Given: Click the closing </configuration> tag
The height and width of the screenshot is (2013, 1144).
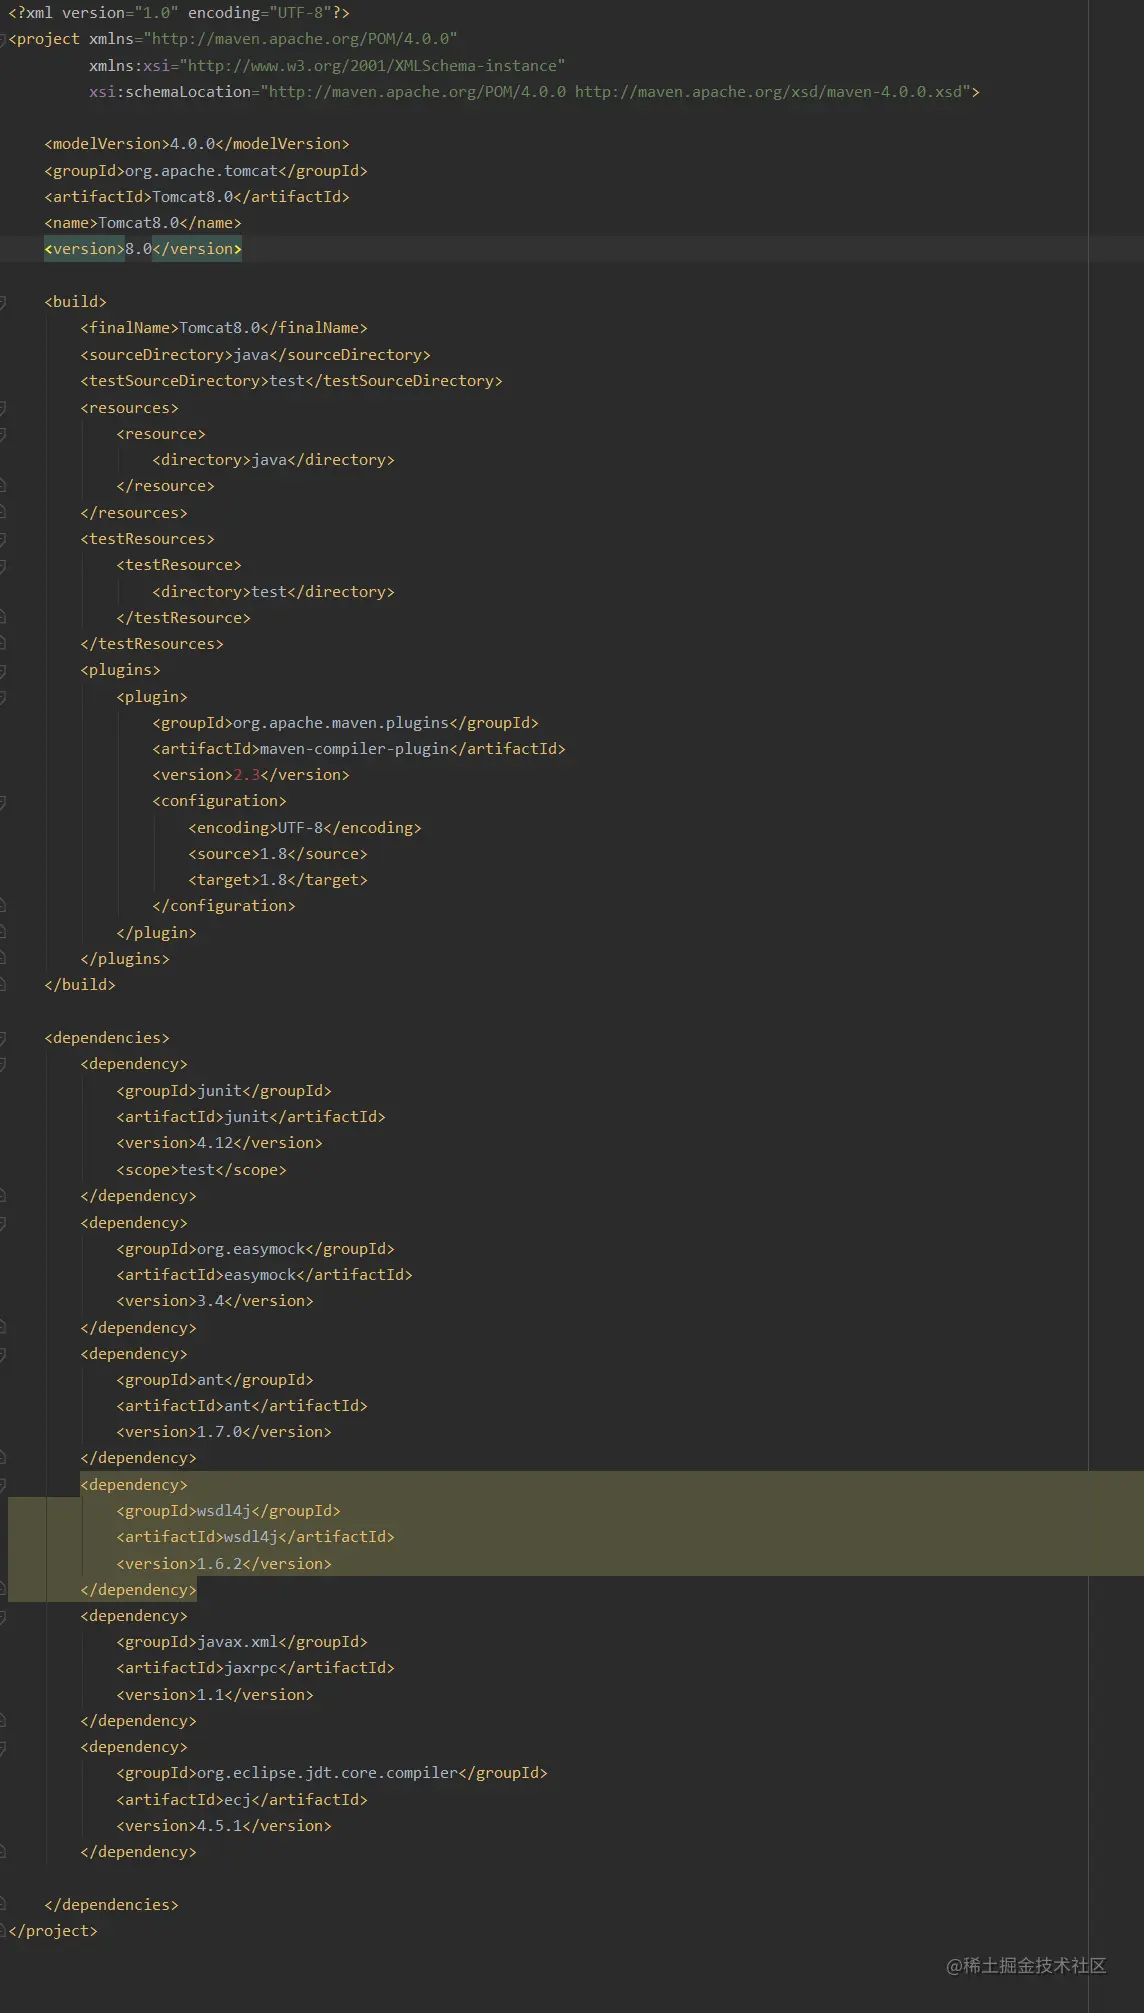Looking at the screenshot, I should point(224,906).
